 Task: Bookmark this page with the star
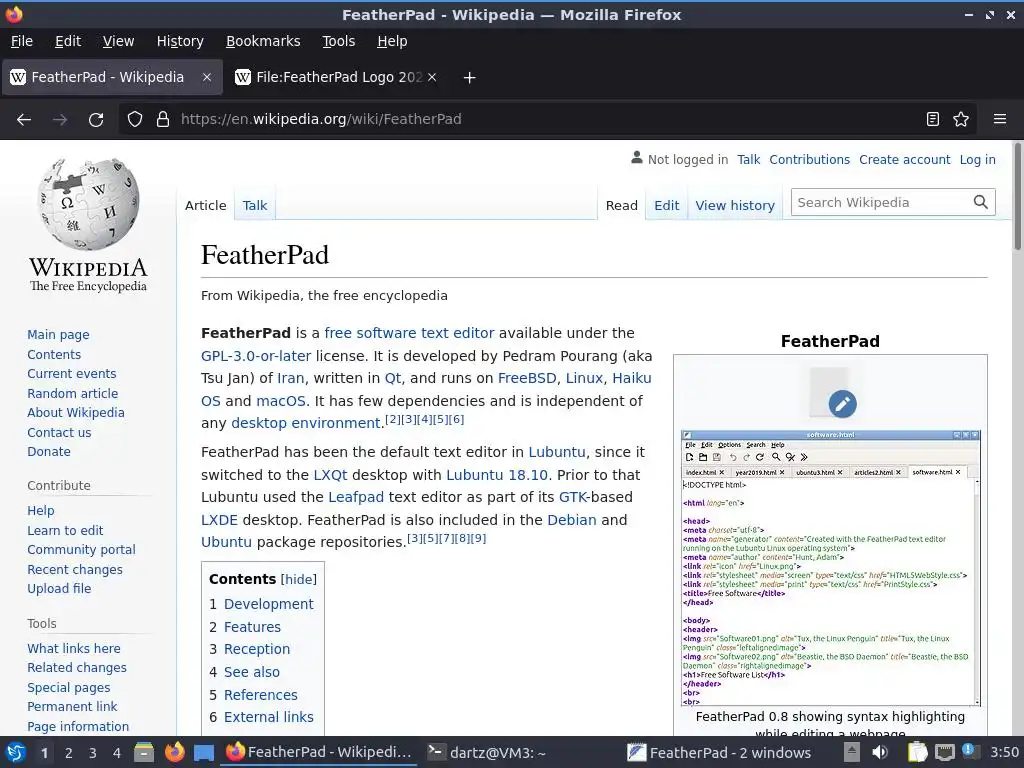point(961,119)
